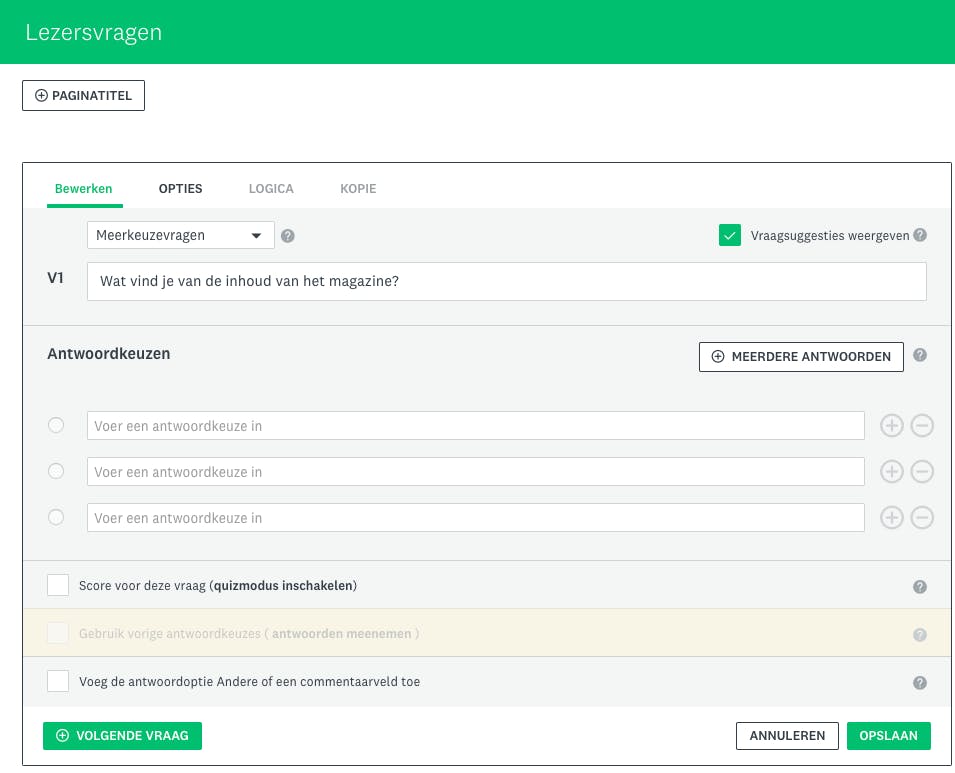This screenshot has width=955, height=773.
Task: Click the Volgende vraag button
Action: (122, 736)
